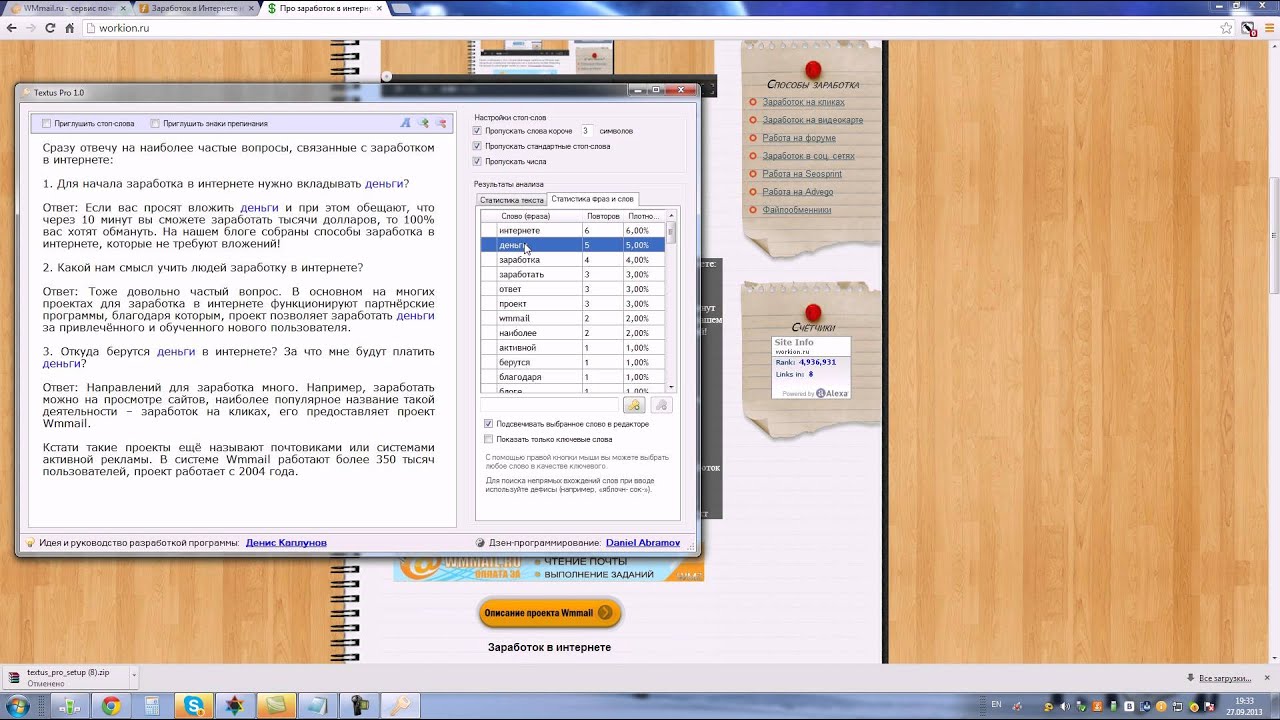Screen dimensions: 1280x720
Task: Click the camcorder icon on the taskbar
Action: pyautogui.click(x=359, y=706)
